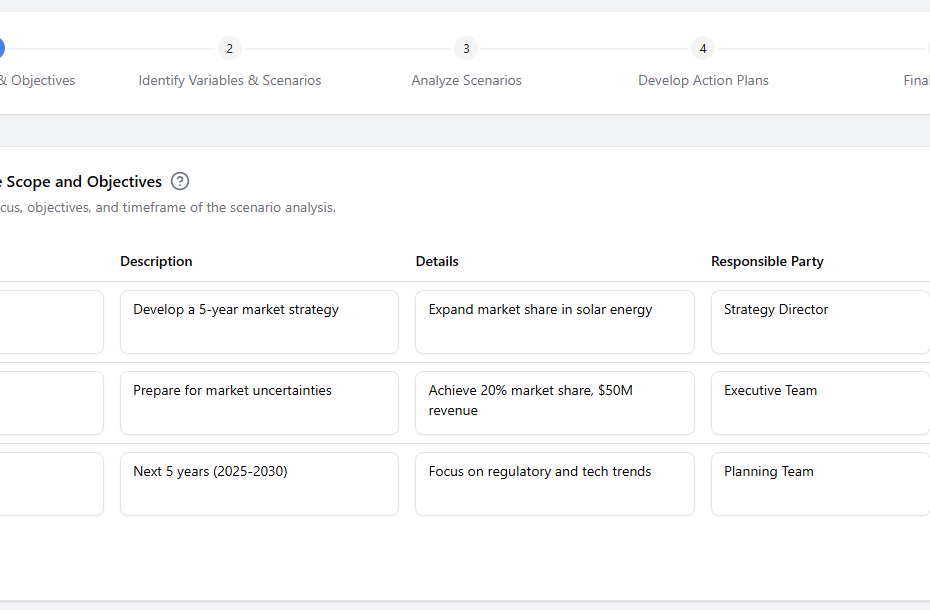Click the 'Expand market share in solar energy' field
Screen dimensions: 930x610
coord(554,322)
